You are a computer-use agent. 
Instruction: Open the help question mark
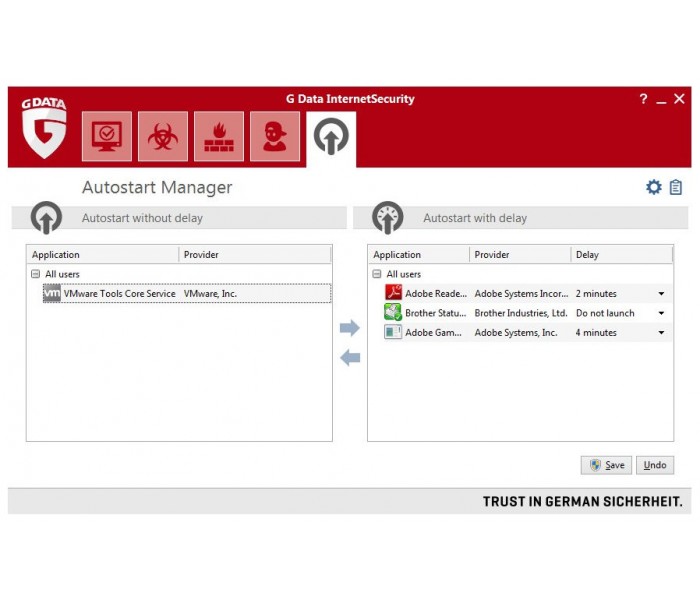click(643, 99)
